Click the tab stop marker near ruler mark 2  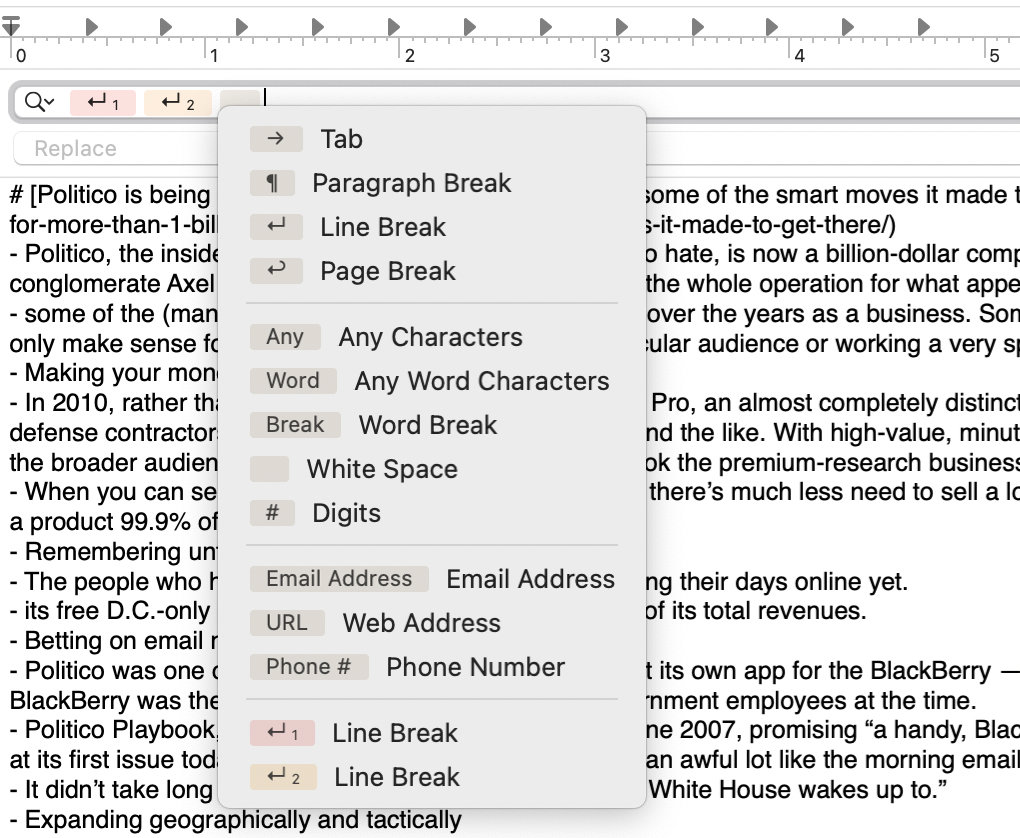click(393, 25)
